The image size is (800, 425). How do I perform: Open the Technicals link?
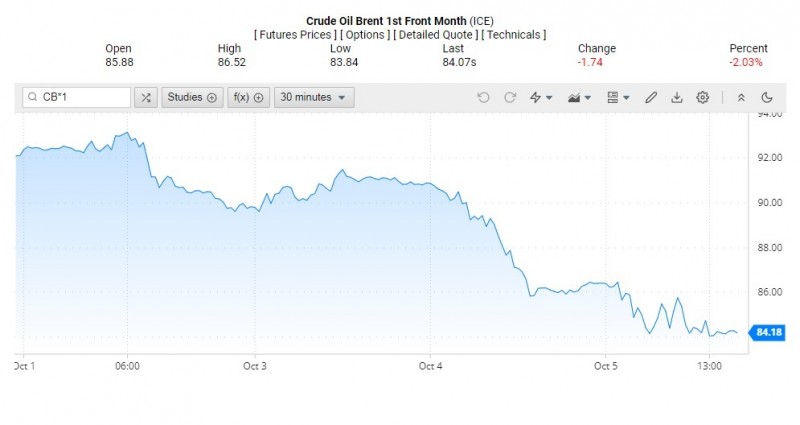[514, 35]
